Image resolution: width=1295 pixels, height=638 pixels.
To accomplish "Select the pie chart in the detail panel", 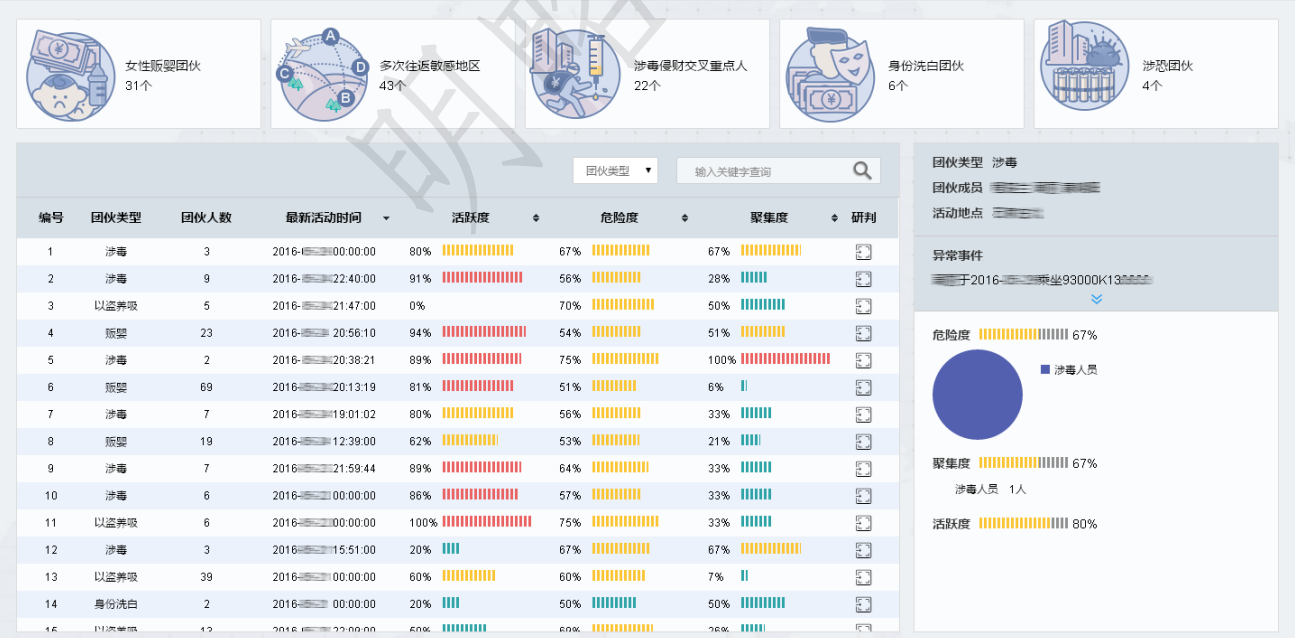I will (x=977, y=394).
